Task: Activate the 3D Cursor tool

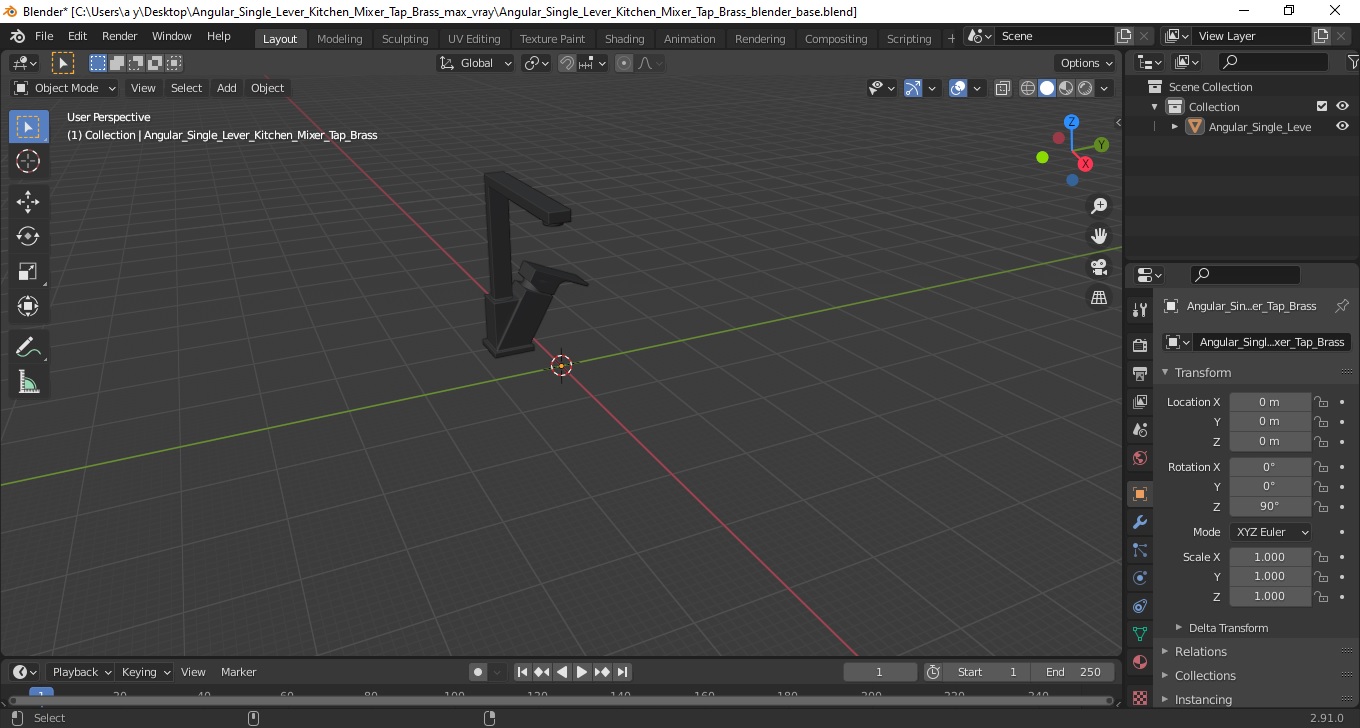Action: 28,161
